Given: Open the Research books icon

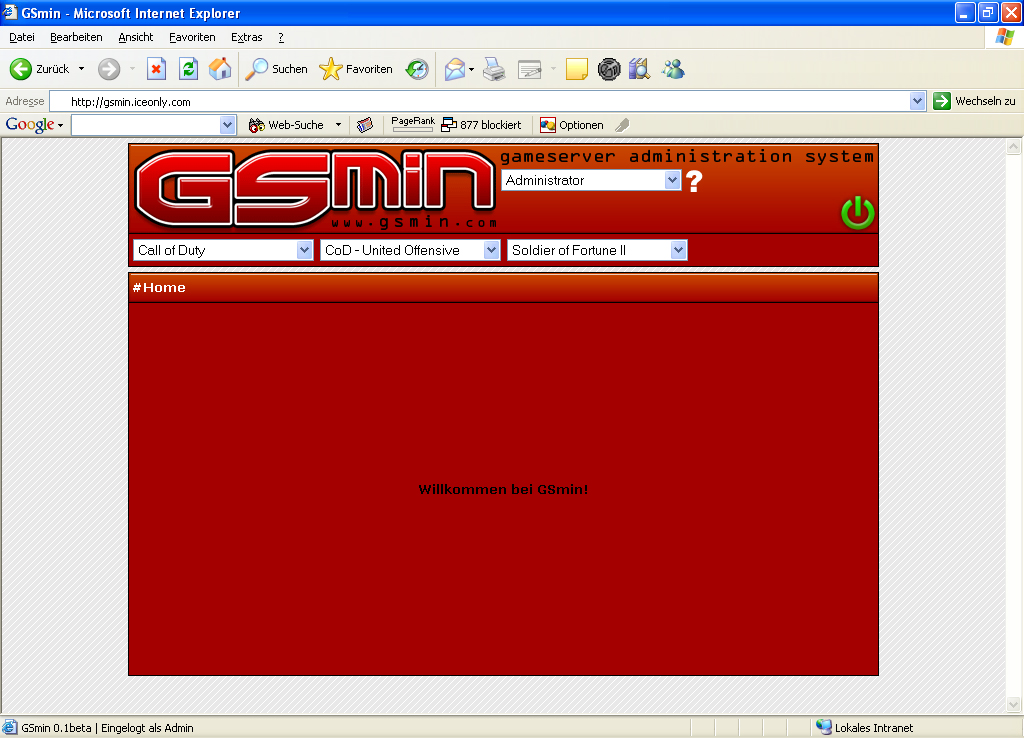Looking at the screenshot, I should pyautogui.click(x=639, y=69).
